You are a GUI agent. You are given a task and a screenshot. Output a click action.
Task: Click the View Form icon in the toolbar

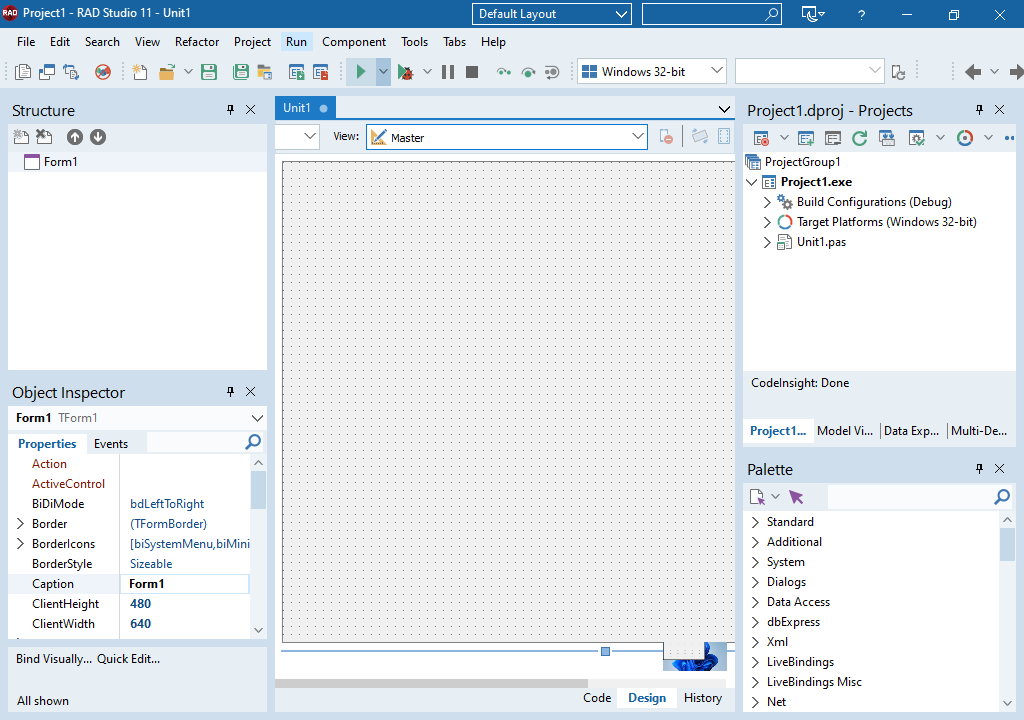[47, 72]
